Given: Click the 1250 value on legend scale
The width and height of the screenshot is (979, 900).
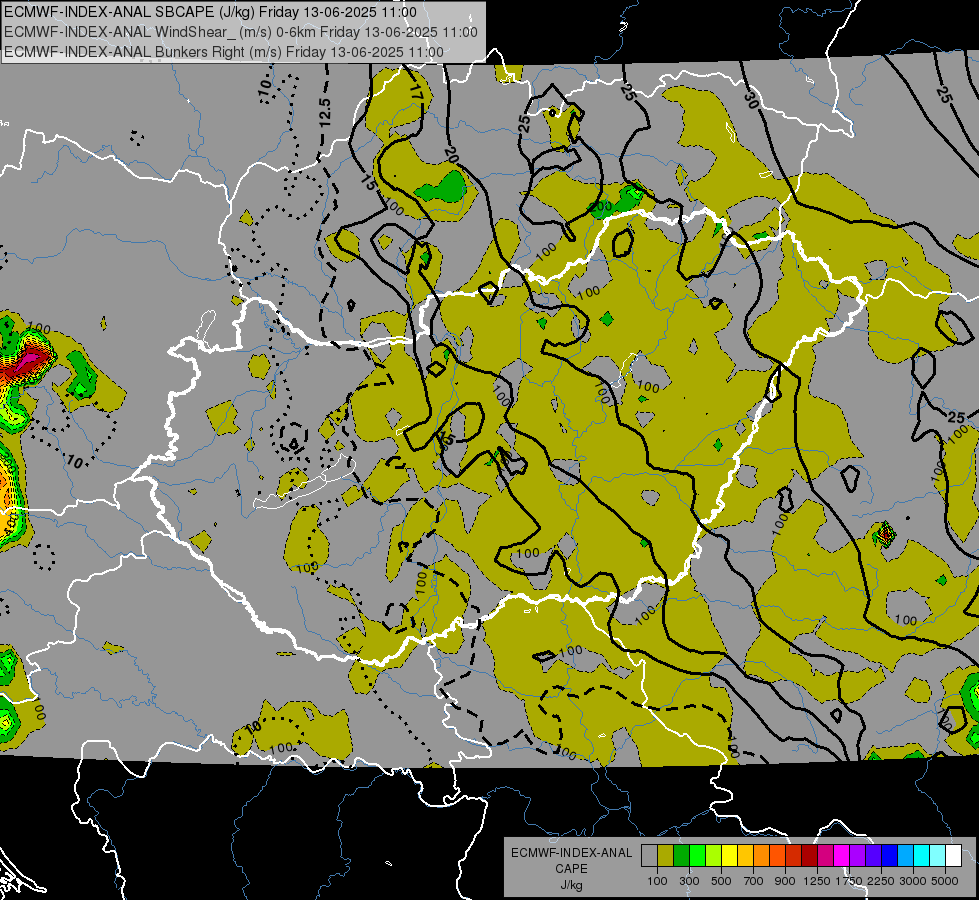Looking at the screenshot, I should pos(817,881).
